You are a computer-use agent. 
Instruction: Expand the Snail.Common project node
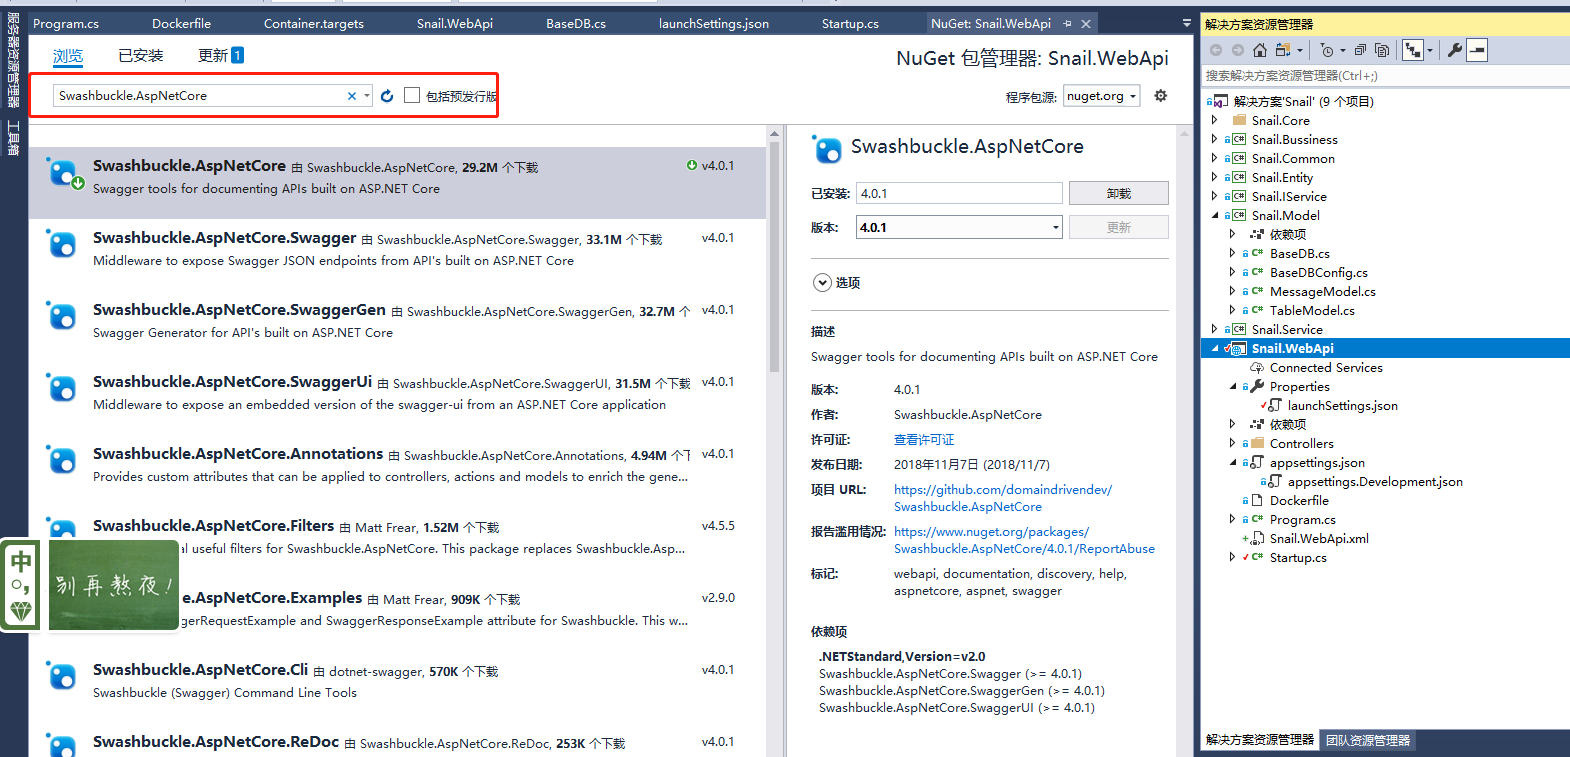pos(1215,159)
